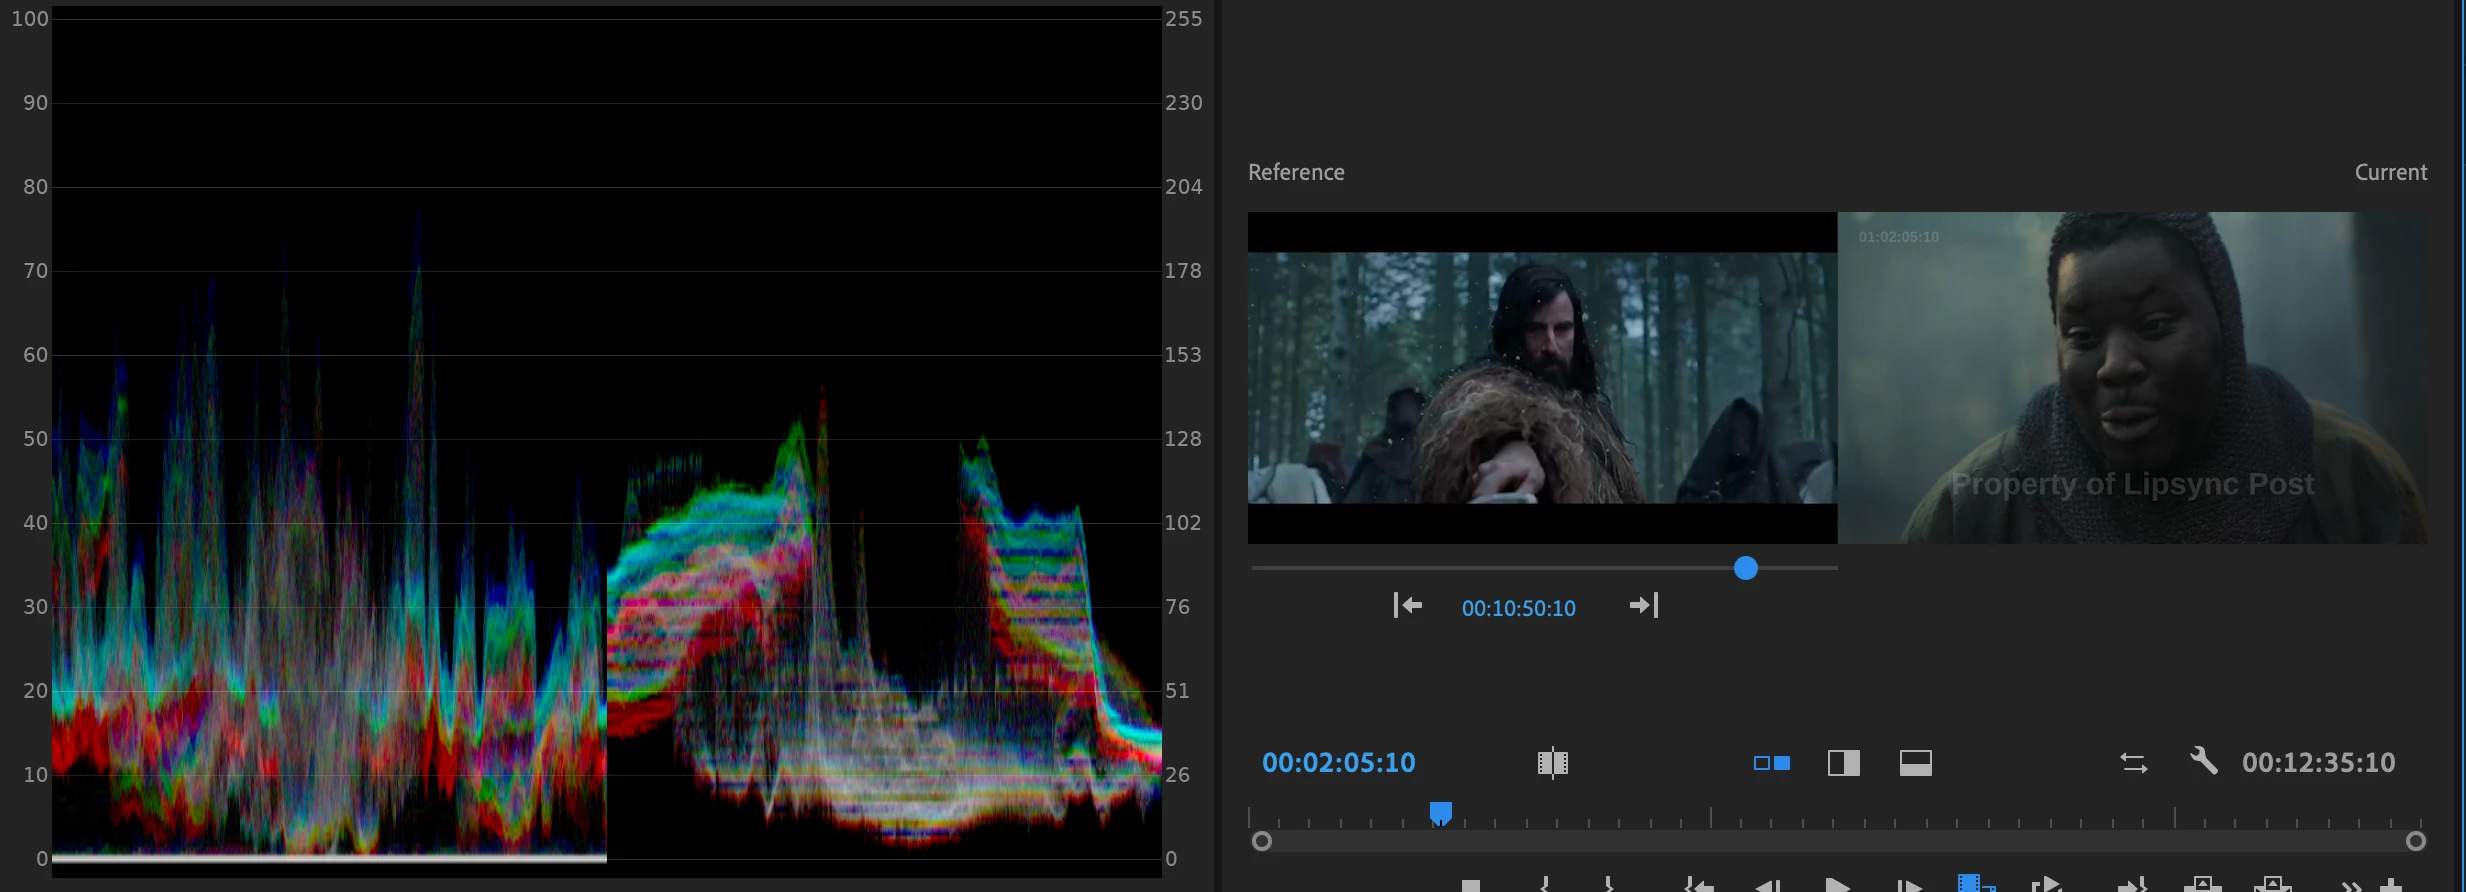2466x892 pixels.
Task: Click the current timecode 00:02:05:10
Action: point(1339,763)
